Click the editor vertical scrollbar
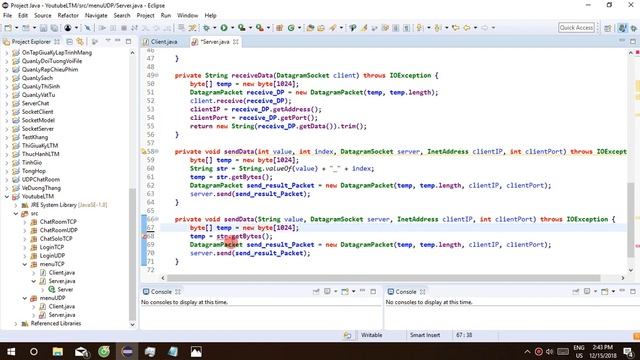 631,220
